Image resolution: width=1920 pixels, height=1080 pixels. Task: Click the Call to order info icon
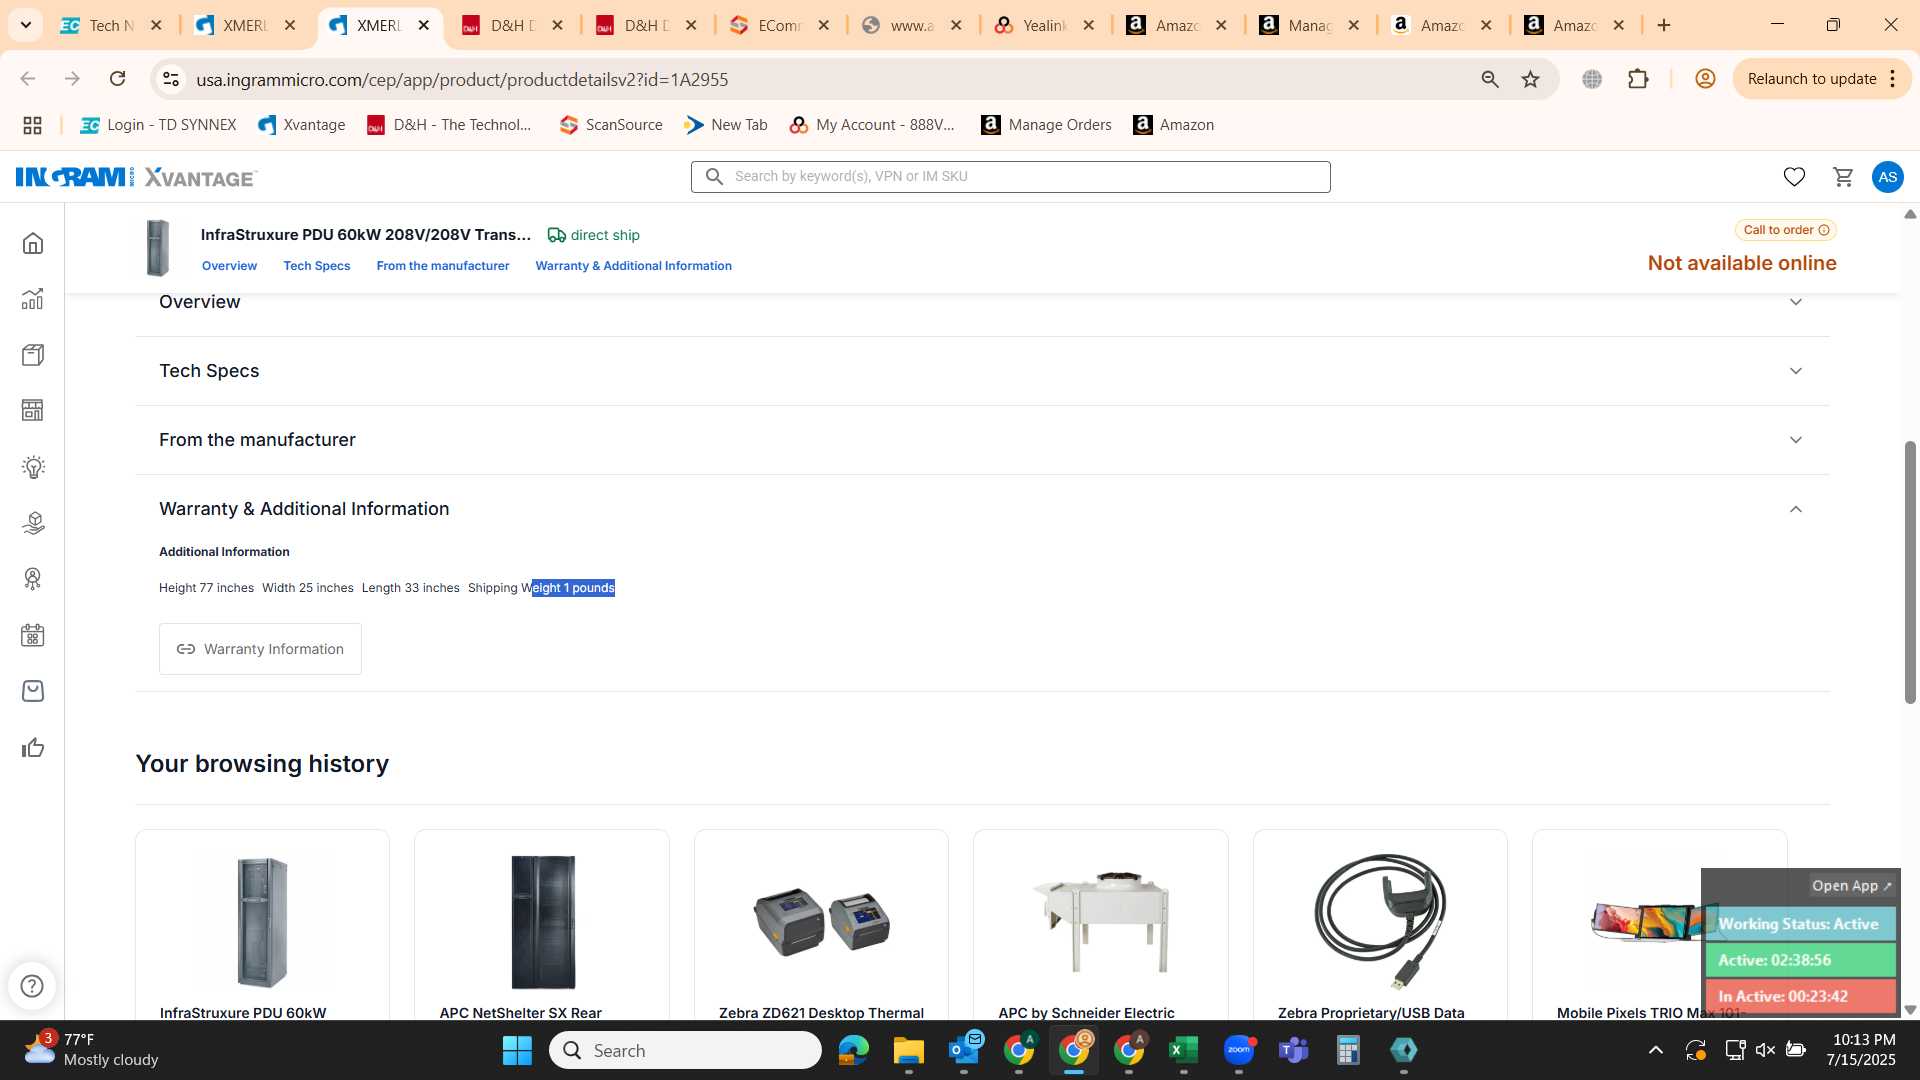coord(1824,230)
